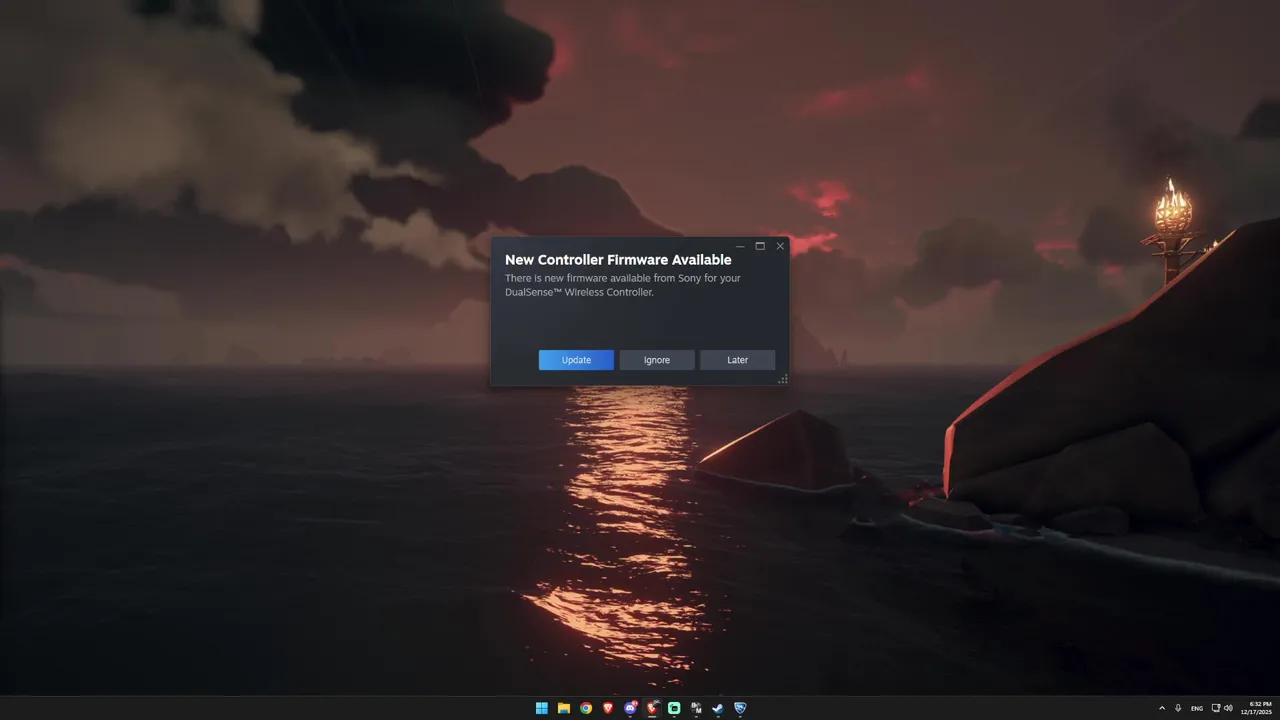Screen dimensions: 1280x720
Task: Click the Update firmware button
Action: tap(576, 360)
